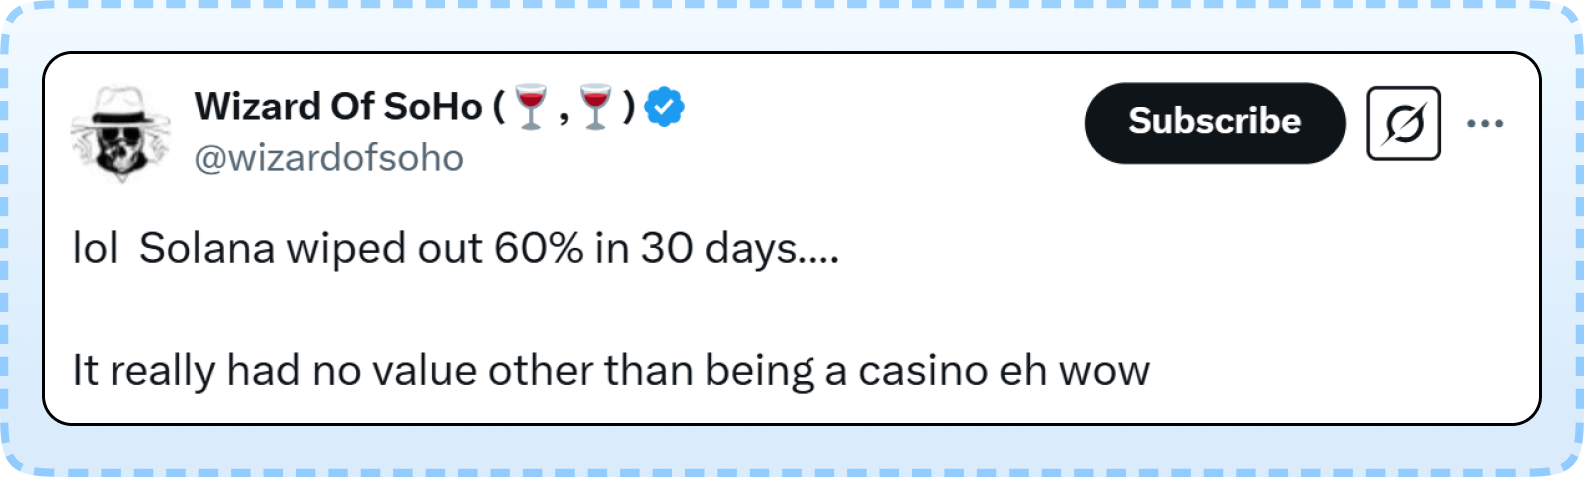Screen dimensions: 1584x477
Task: Click the first wine glass emoji
Action: 531,107
